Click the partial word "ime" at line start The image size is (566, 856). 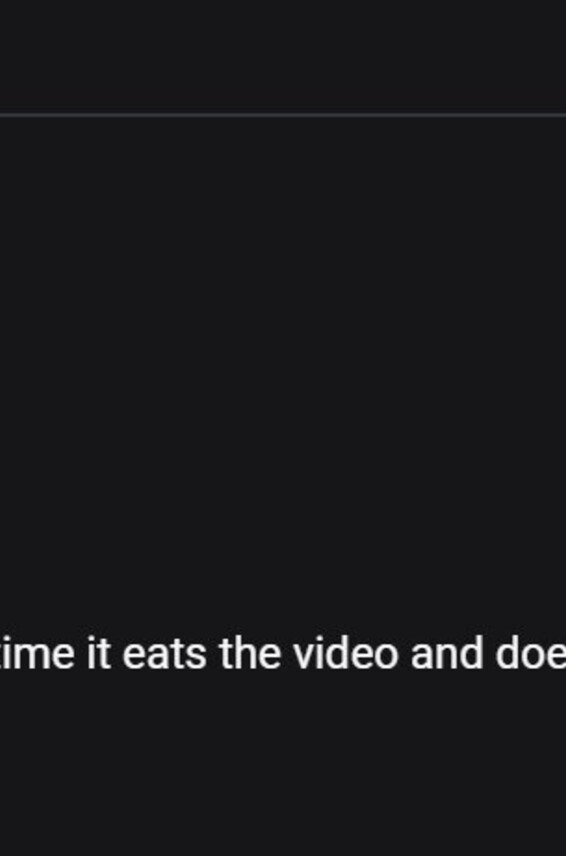(37, 652)
